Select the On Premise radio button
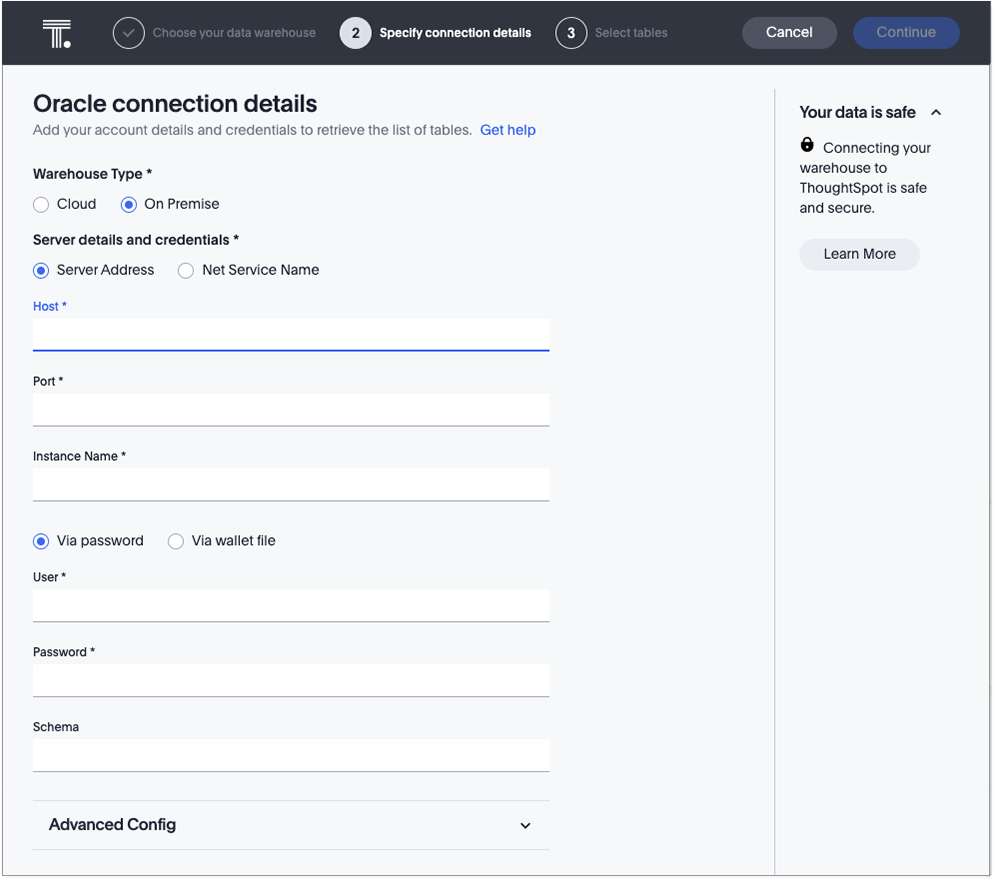 pos(129,204)
